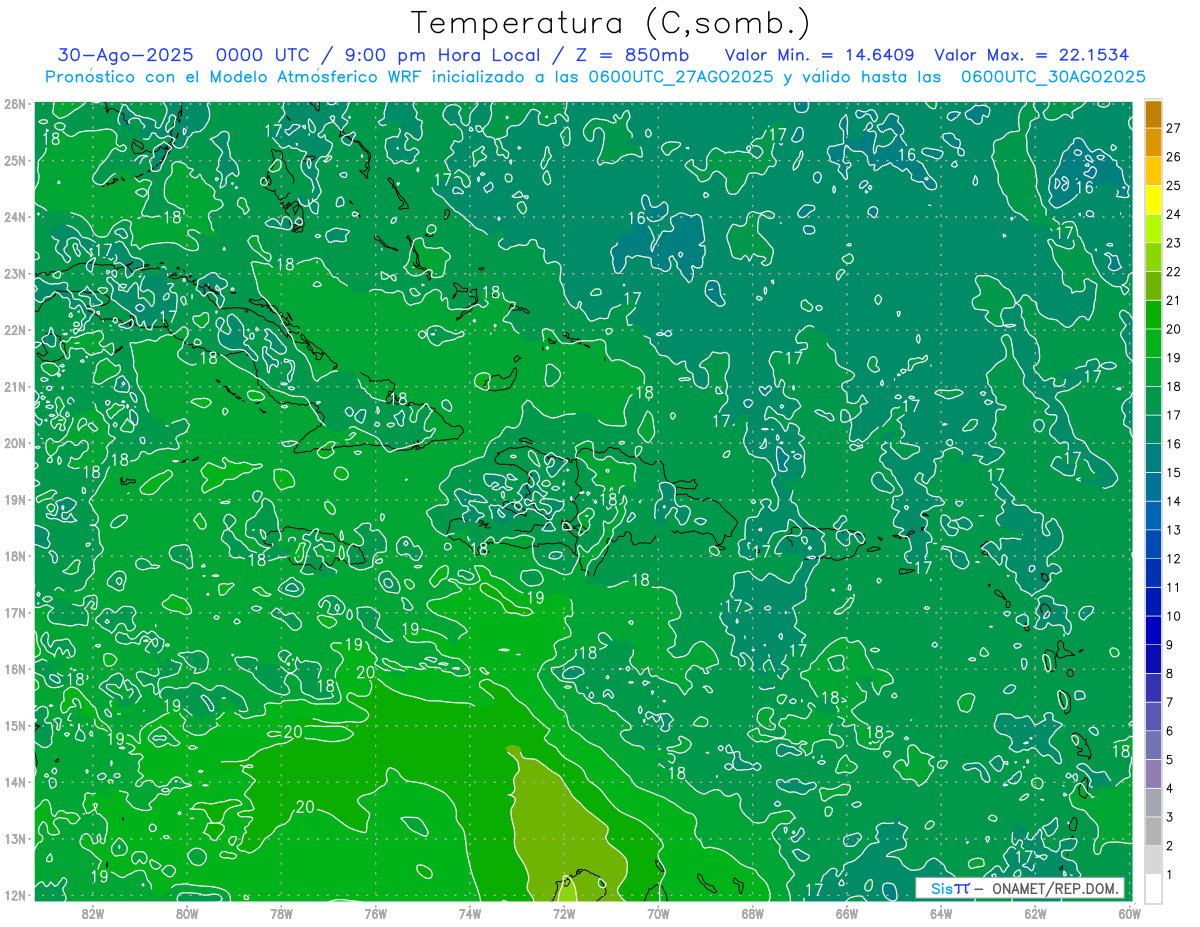
Task: Click the 25N latitude axis label
Action: [14, 160]
